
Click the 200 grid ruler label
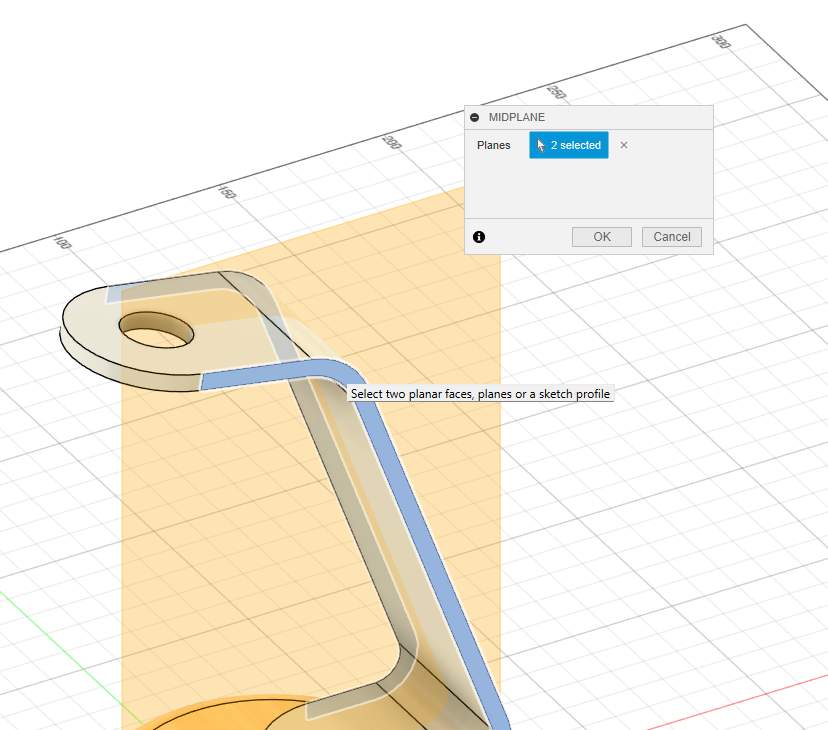tap(391, 143)
